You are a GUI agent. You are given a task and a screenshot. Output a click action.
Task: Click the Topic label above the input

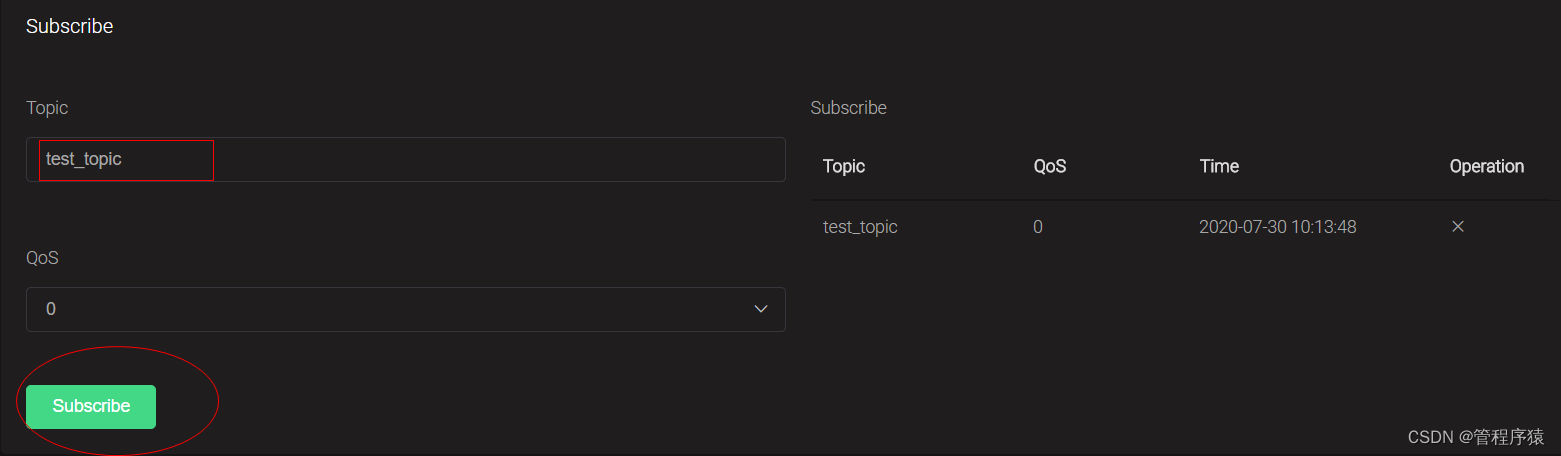point(47,107)
